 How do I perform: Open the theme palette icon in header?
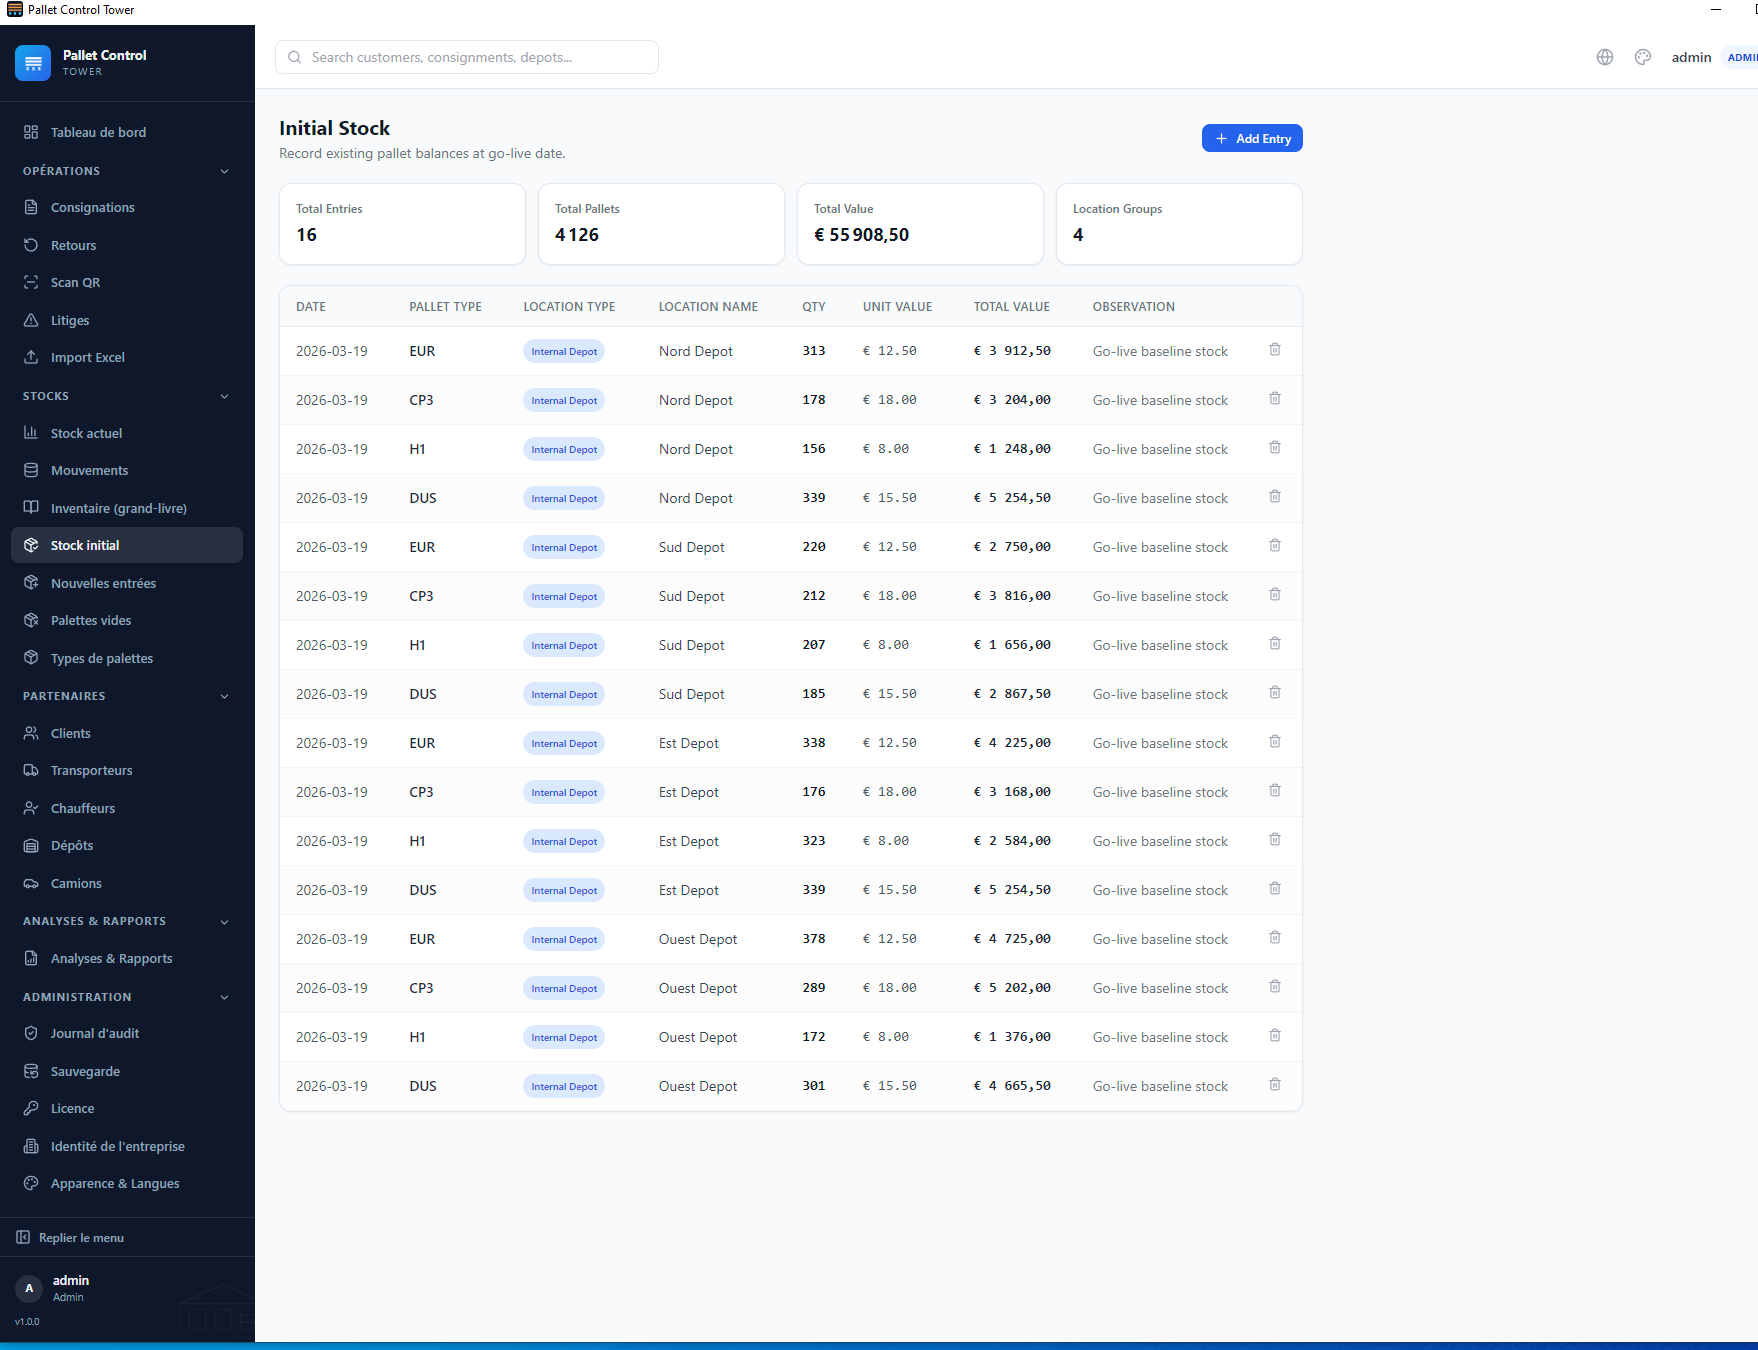click(x=1643, y=57)
